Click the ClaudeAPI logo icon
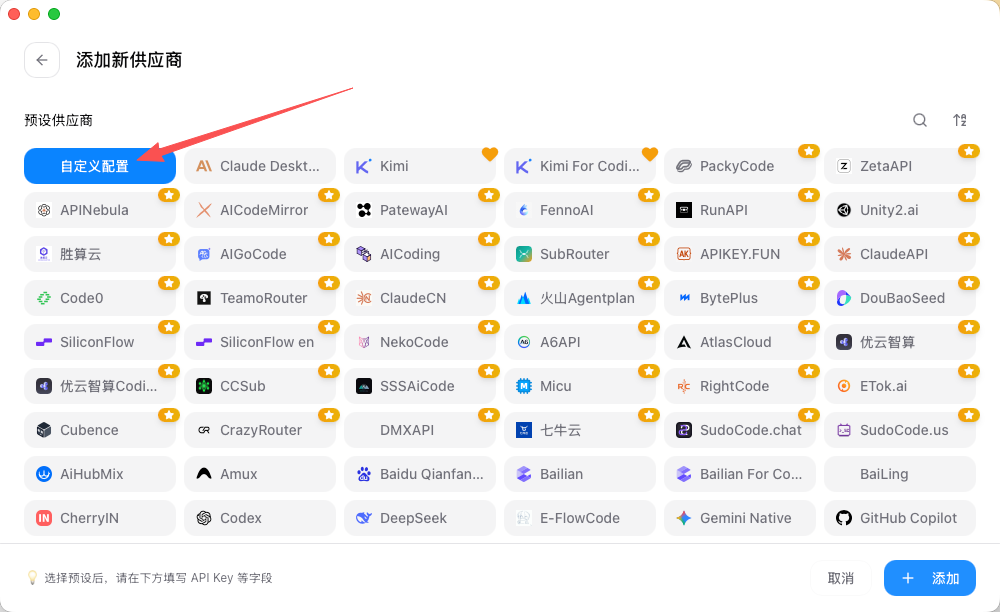 point(844,254)
